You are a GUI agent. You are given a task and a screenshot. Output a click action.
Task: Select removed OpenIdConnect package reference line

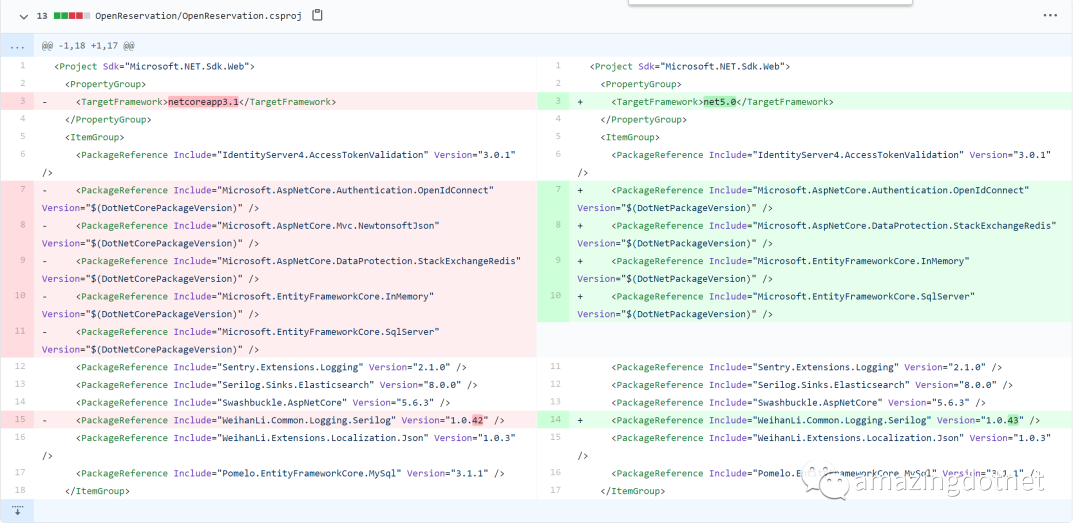[x=285, y=198]
